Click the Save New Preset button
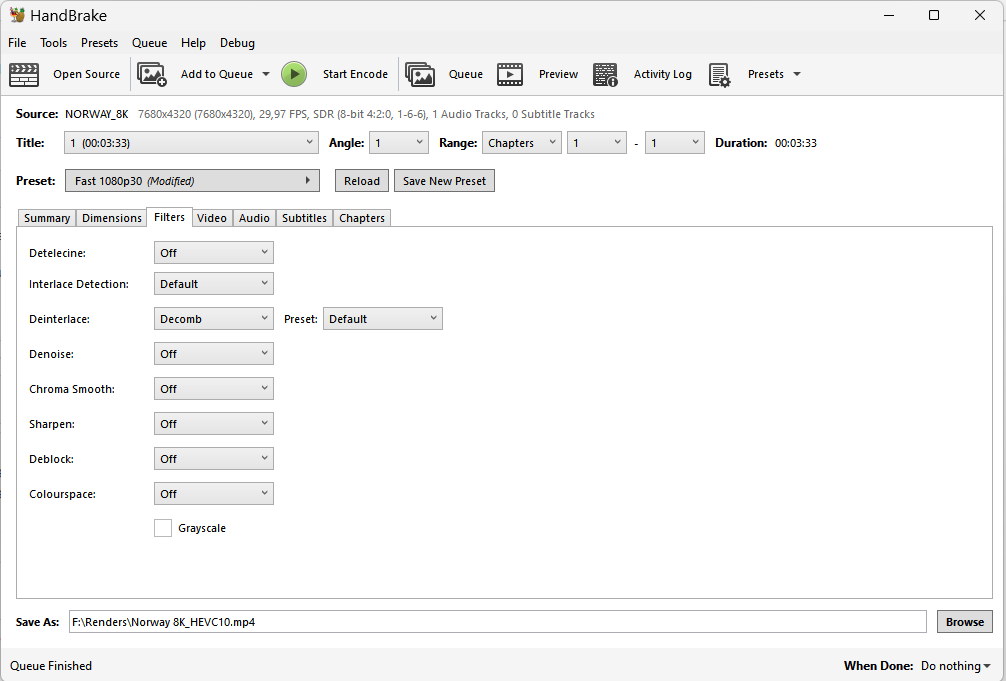 pyautogui.click(x=444, y=181)
